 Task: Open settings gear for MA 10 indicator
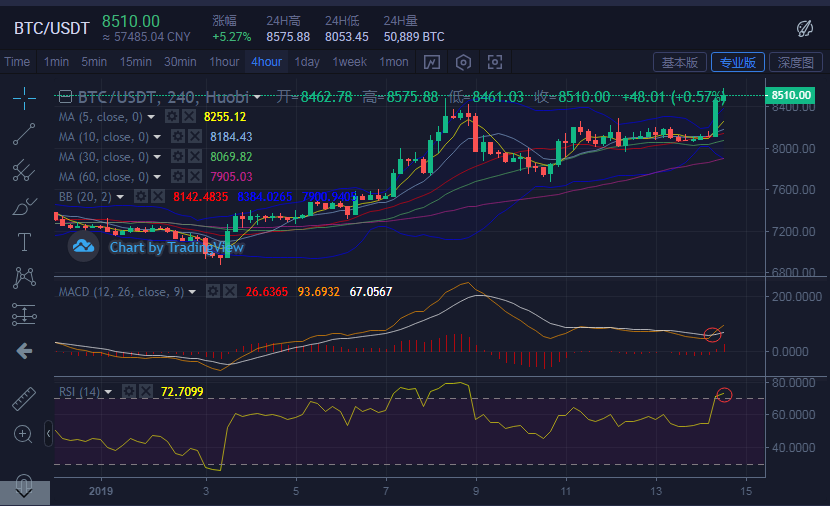[178, 137]
